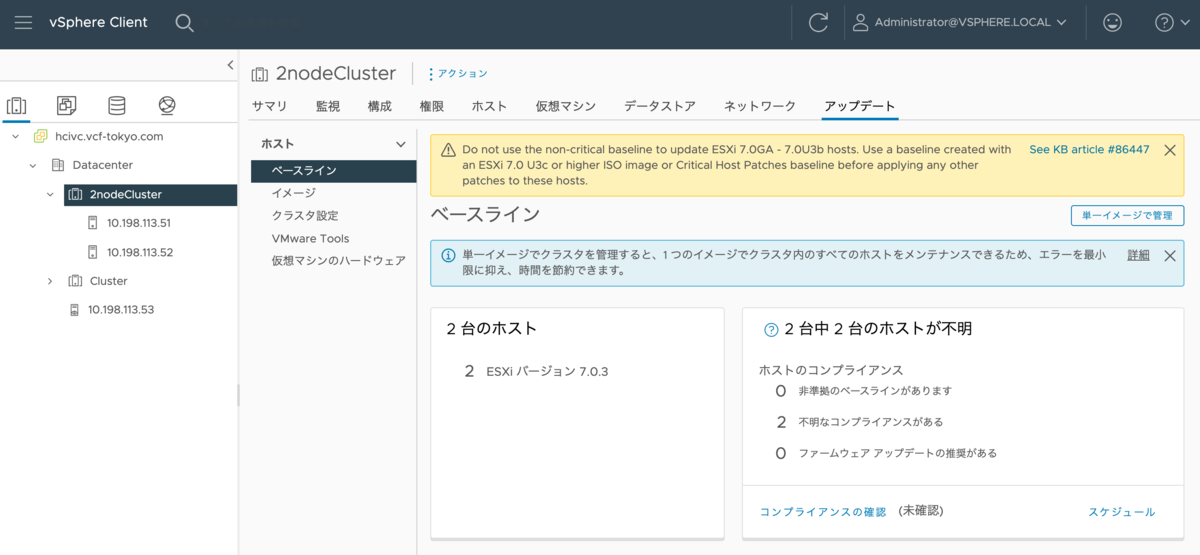Switch to Hosts and Clusters inventory view

pos(17,105)
